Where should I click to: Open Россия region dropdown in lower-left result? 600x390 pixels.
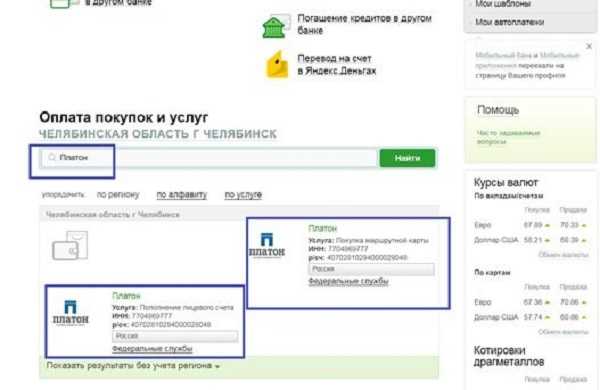(x=175, y=336)
